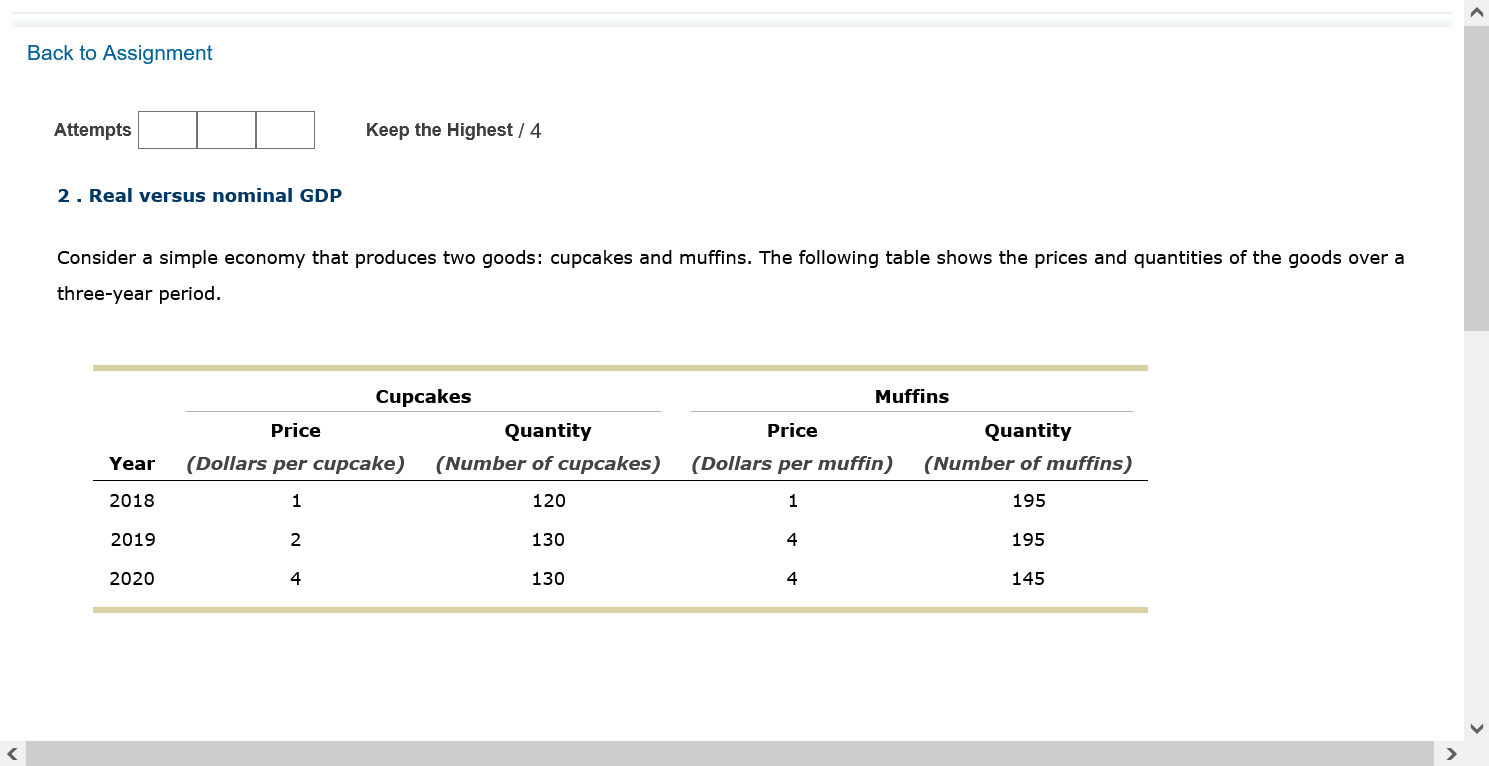Image resolution: width=1489 pixels, height=766 pixels.
Task: Click the horizontal scrollbar thumb
Action: [x=729, y=753]
